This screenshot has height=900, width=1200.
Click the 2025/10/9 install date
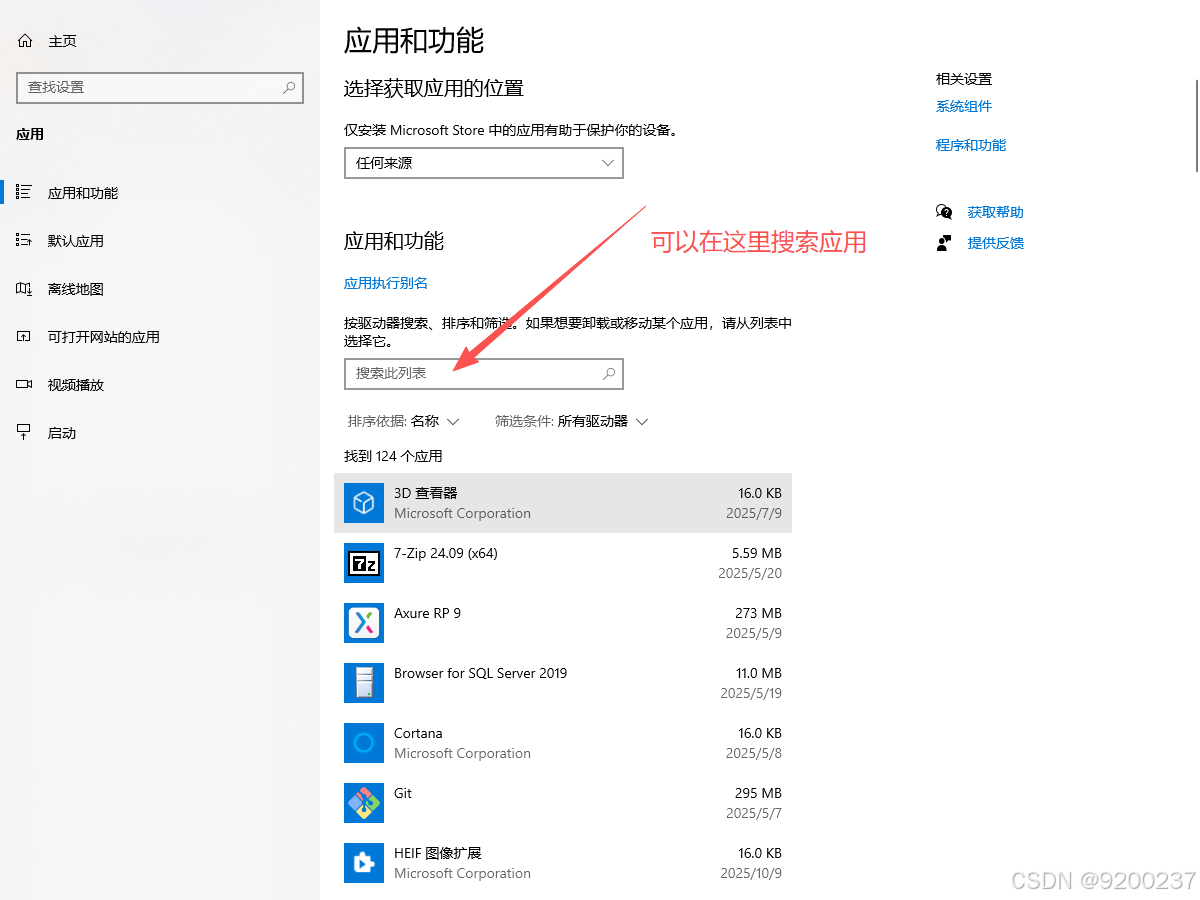pos(750,873)
